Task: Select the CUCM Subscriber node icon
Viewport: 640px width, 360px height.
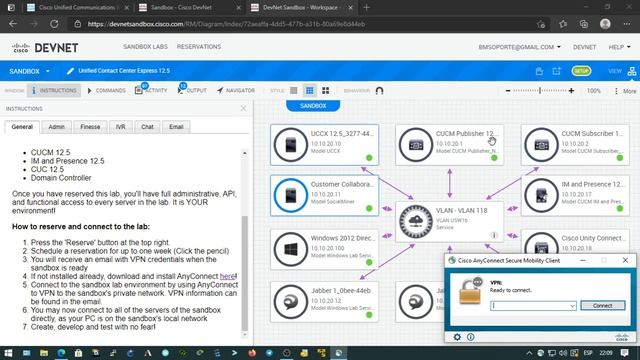Action: coord(541,145)
